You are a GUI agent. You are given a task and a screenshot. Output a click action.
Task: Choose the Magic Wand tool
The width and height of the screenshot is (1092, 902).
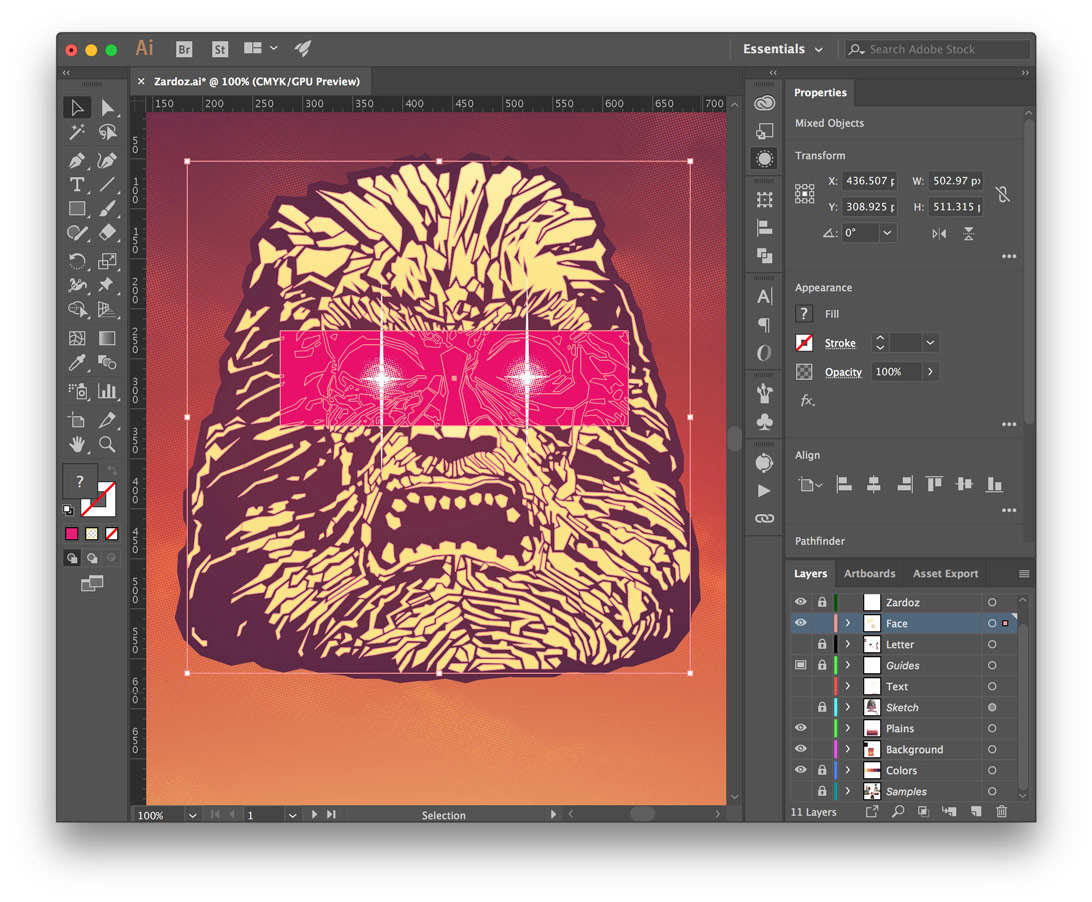77,132
